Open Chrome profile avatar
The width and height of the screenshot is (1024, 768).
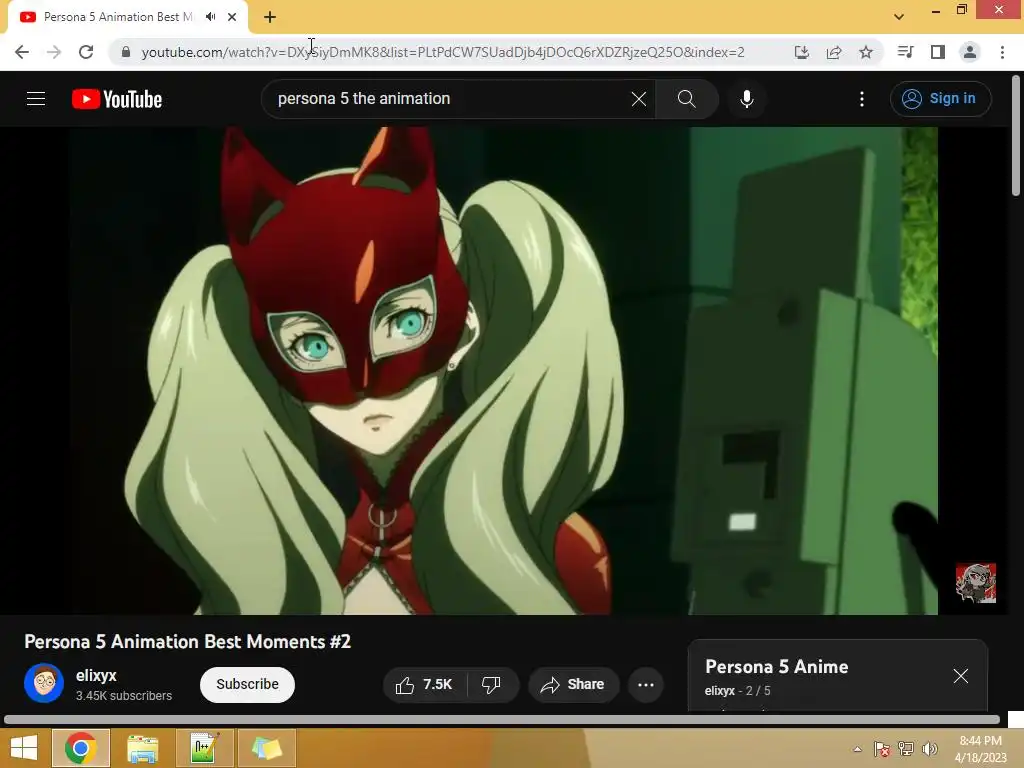pos(970,52)
